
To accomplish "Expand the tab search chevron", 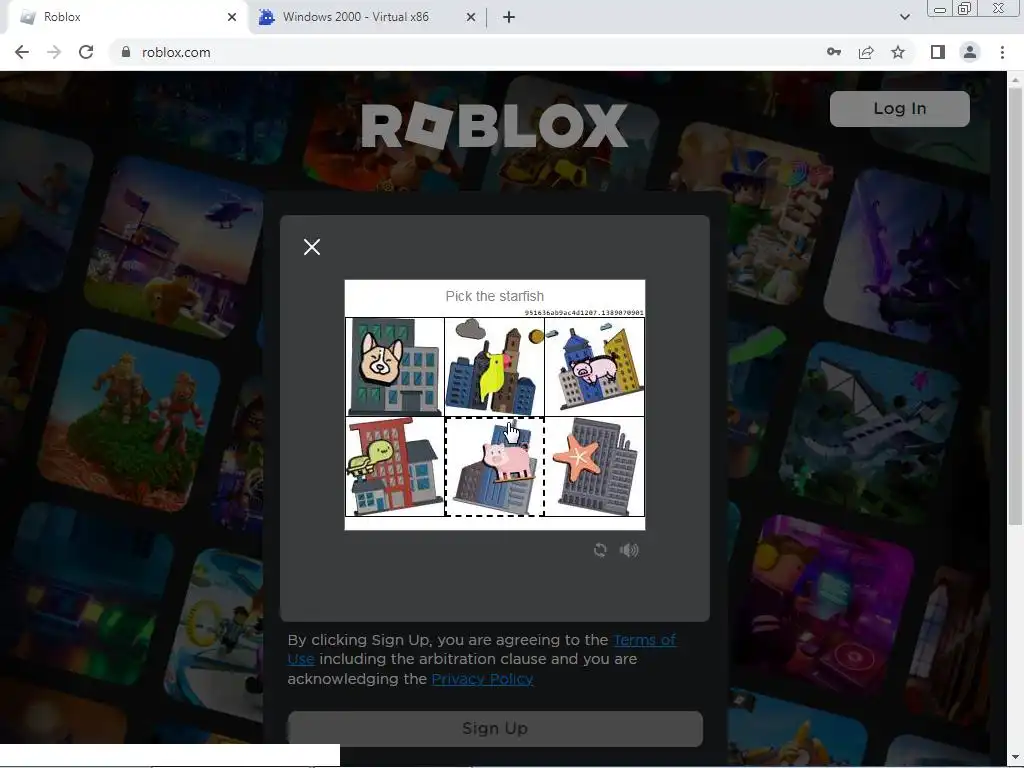I will pos(904,17).
